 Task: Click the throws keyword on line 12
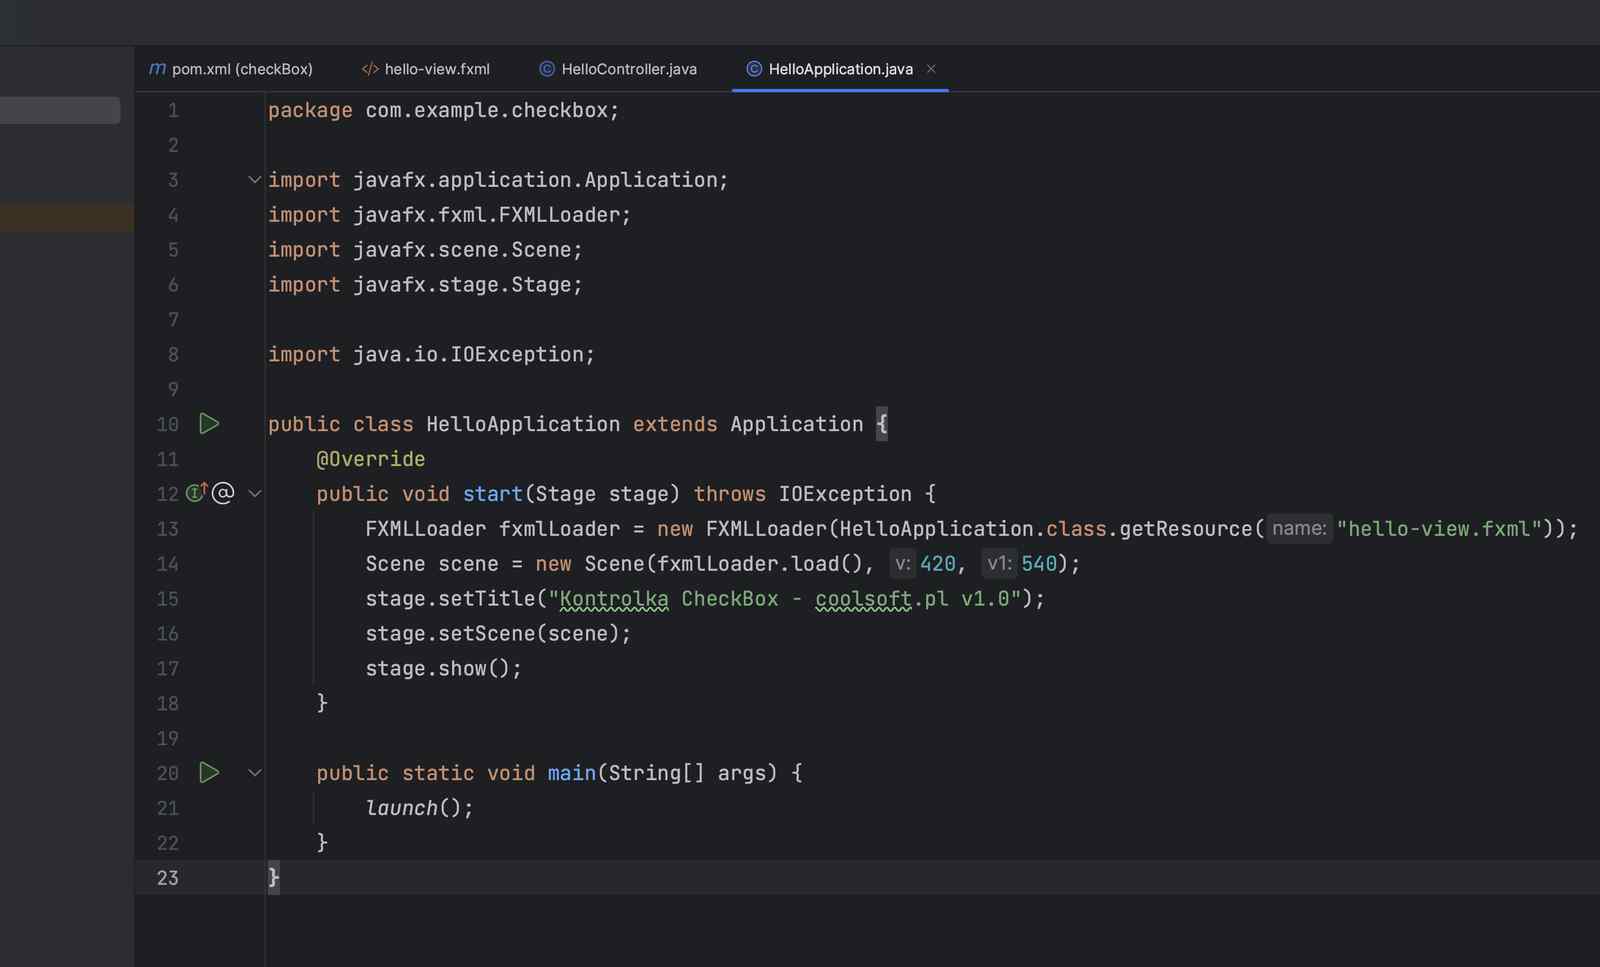click(730, 494)
